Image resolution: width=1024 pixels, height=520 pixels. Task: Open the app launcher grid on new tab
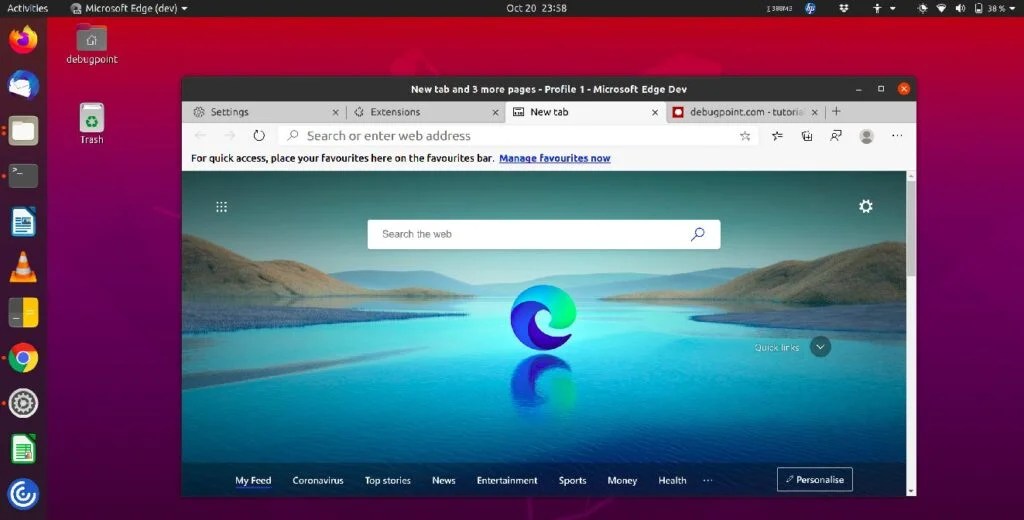click(x=221, y=207)
